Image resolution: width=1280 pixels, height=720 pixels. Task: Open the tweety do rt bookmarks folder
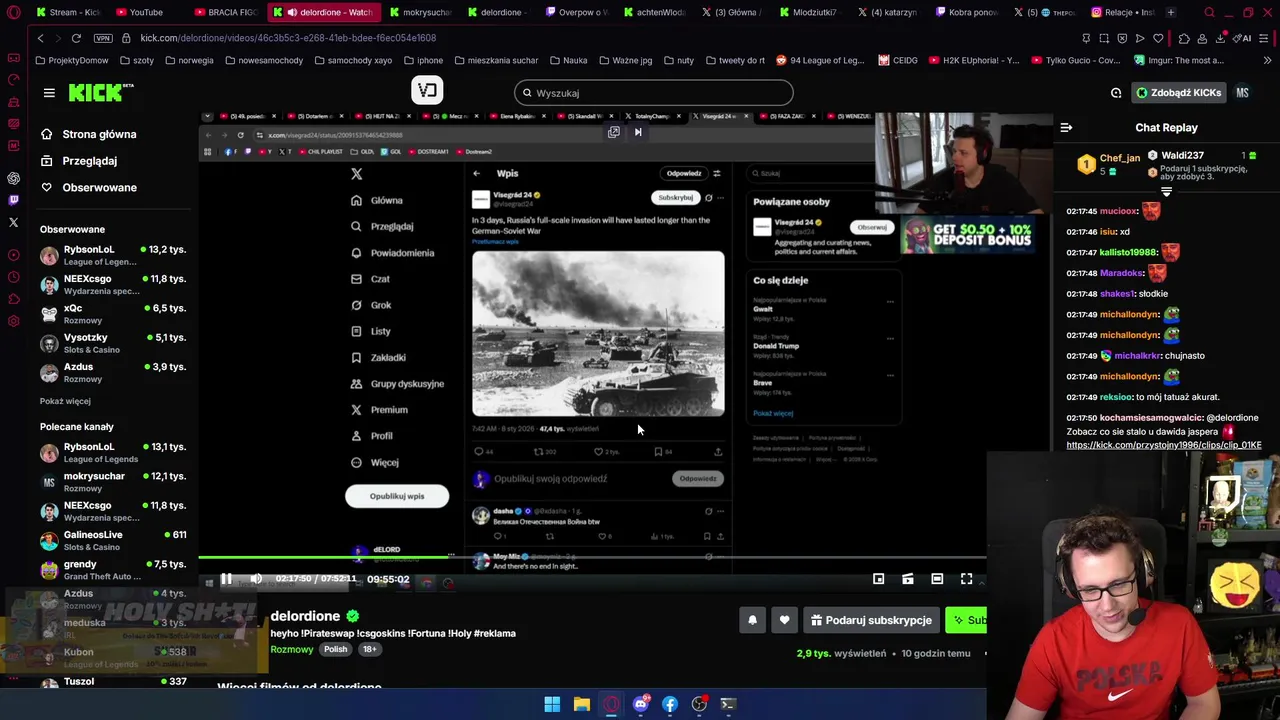pyautogui.click(x=734, y=60)
